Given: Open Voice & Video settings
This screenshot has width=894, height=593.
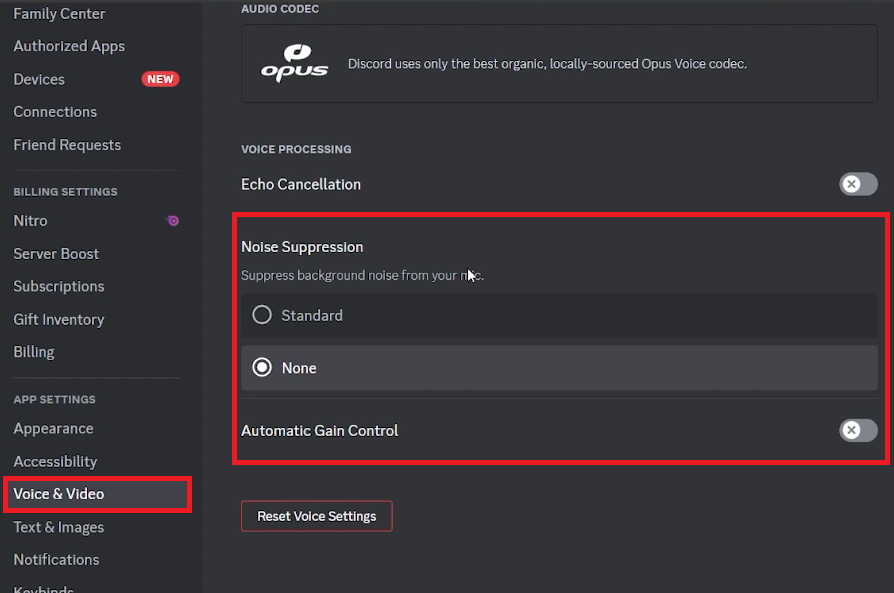Looking at the screenshot, I should [x=59, y=494].
